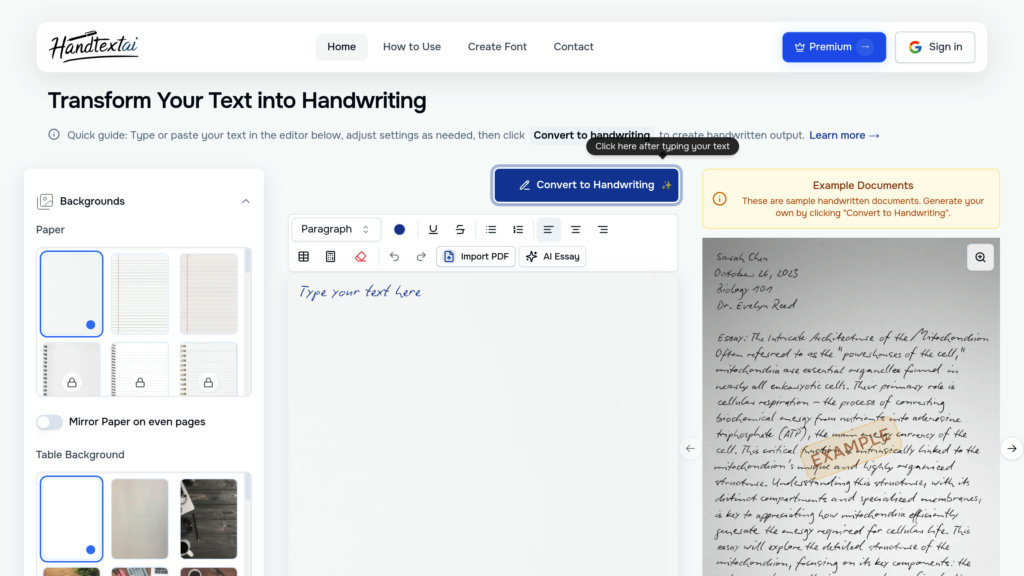The height and width of the screenshot is (576, 1024).
Task: Open the Paragraph style dropdown
Action: 336,229
